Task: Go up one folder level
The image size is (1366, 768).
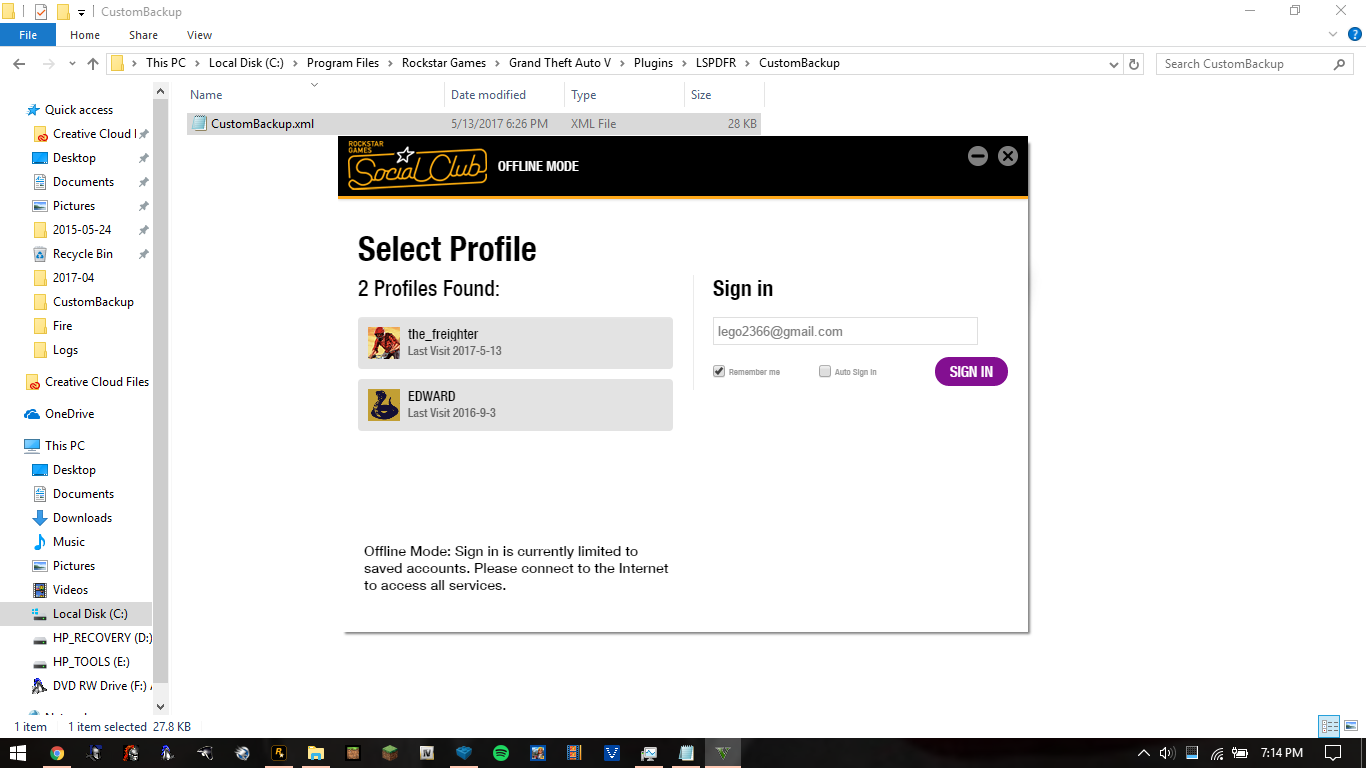Action: 93,64
